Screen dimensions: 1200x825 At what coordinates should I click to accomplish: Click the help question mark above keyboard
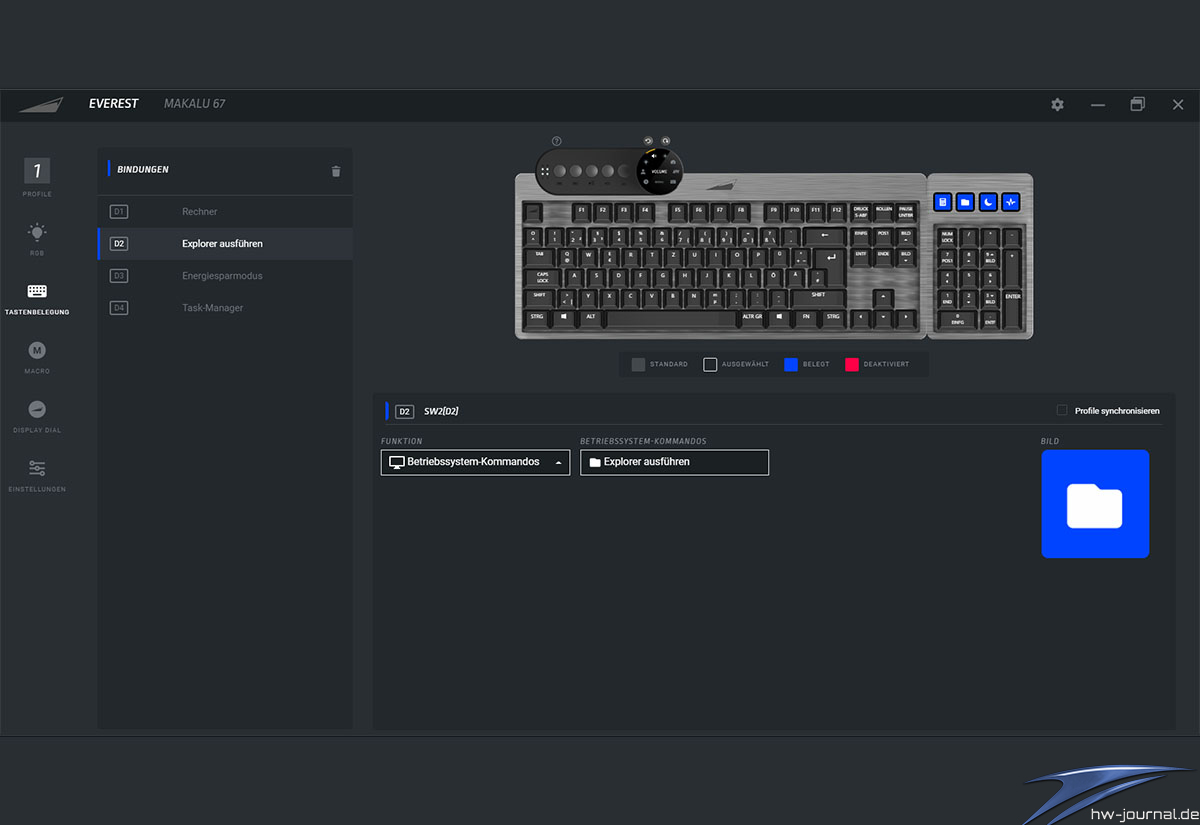(556, 141)
